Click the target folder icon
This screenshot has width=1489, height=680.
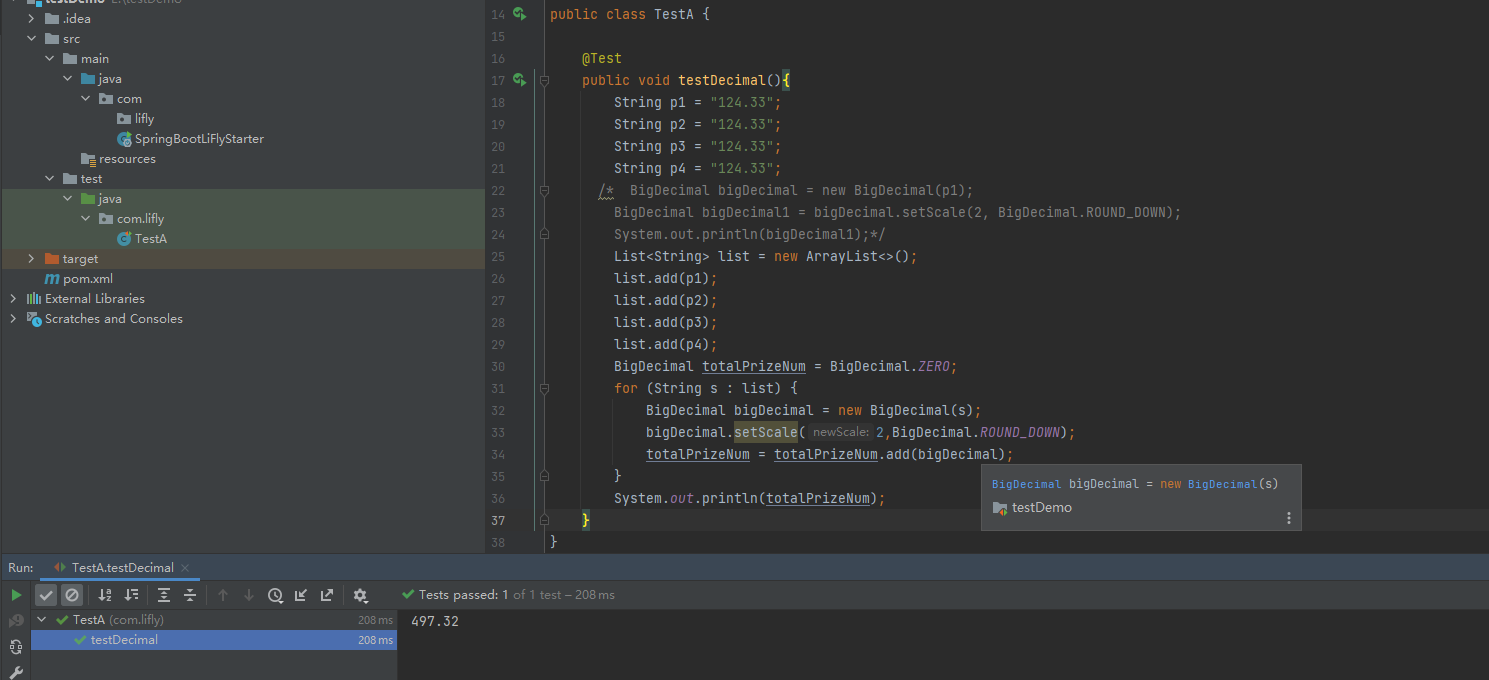point(52,259)
